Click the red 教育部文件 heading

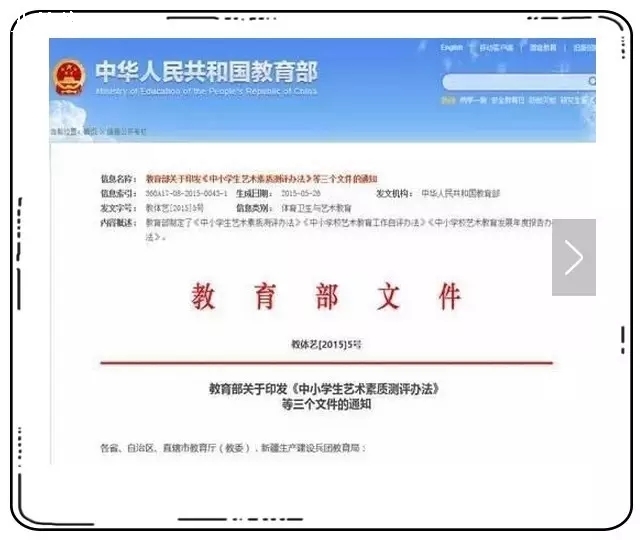[326, 296]
